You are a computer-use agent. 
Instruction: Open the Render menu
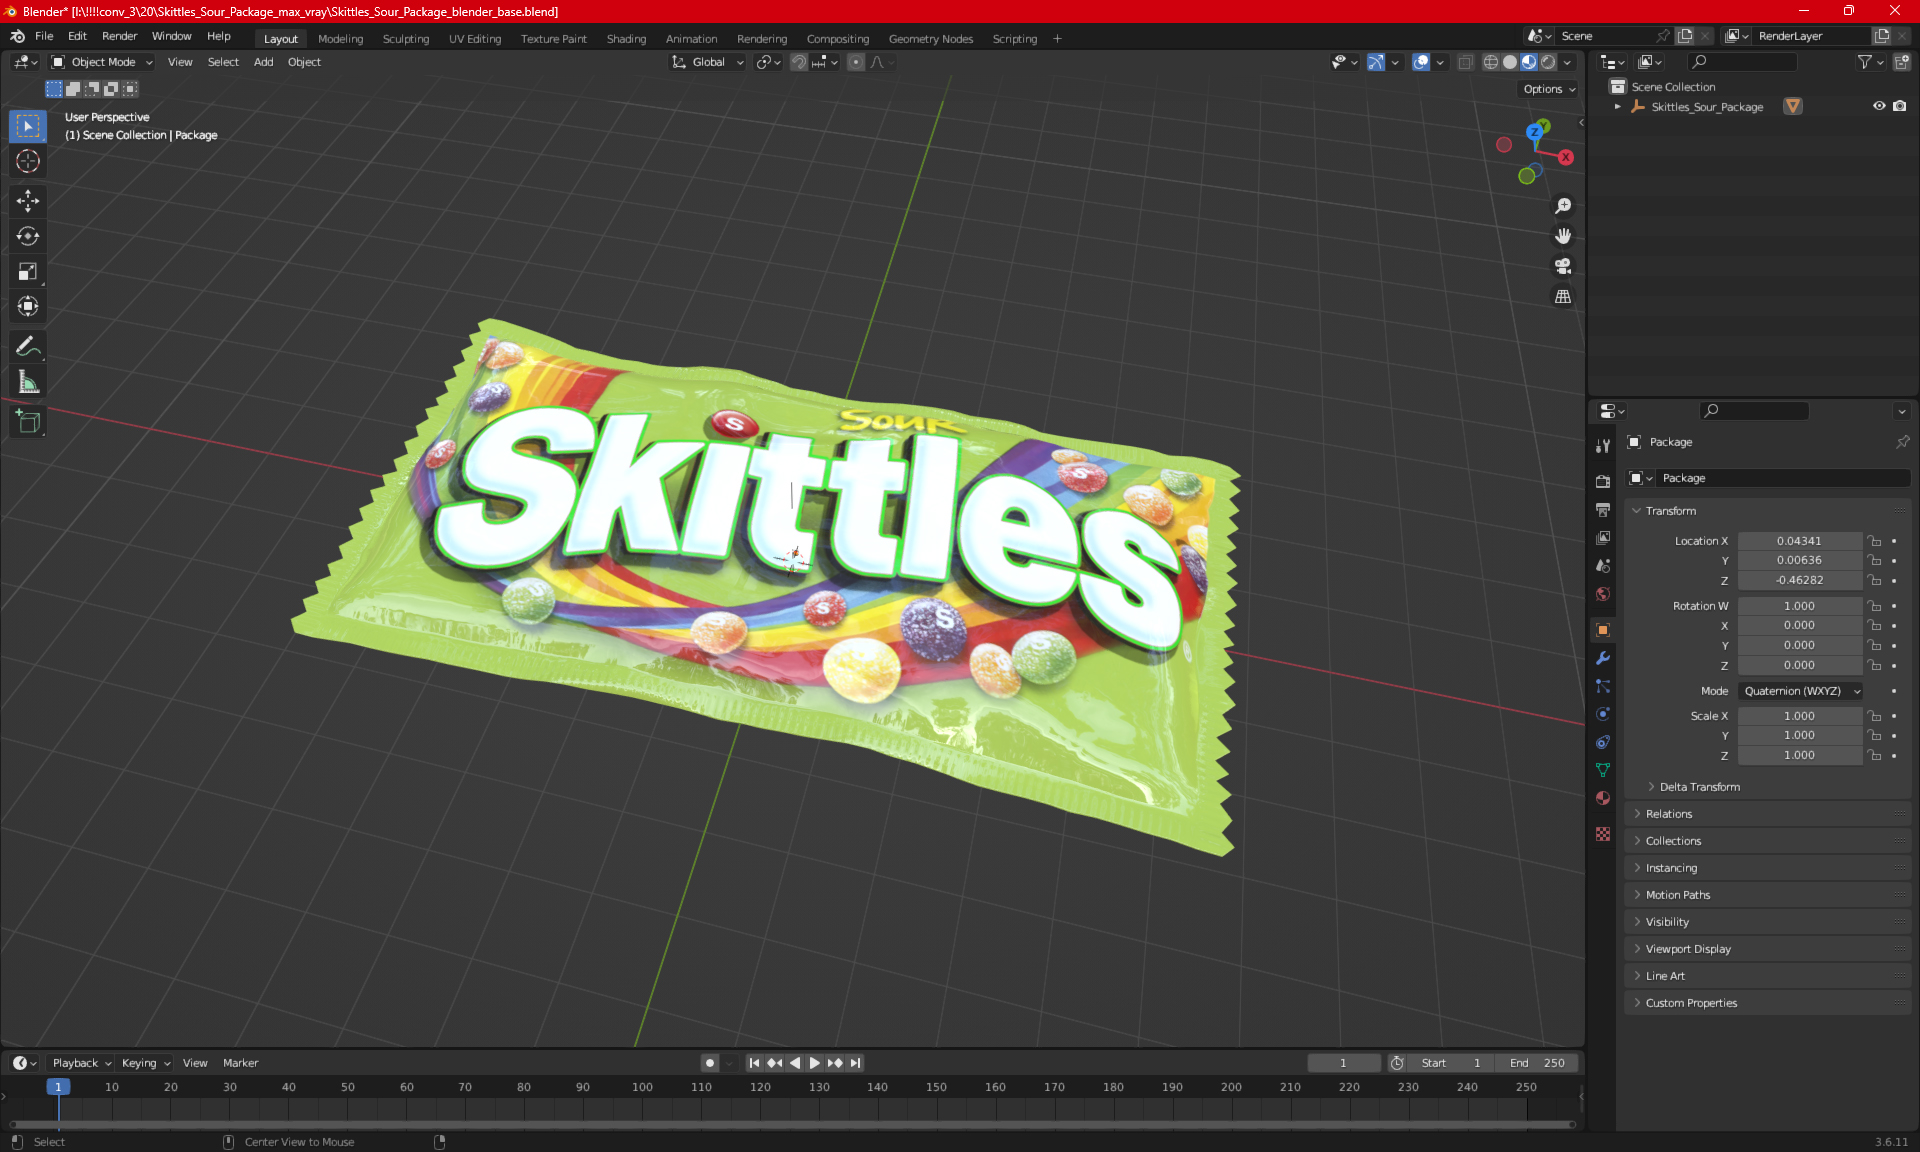coord(119,36)
